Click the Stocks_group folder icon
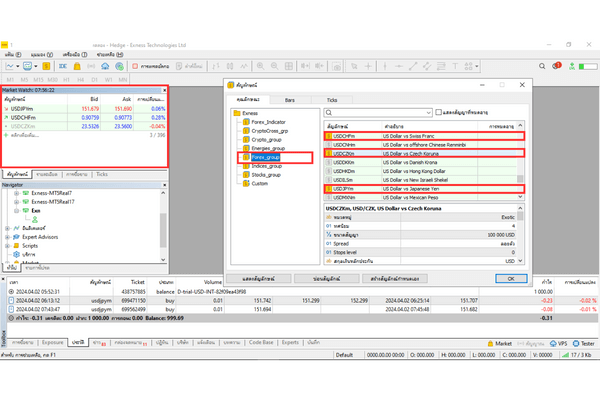The width and height of the screenshot is (600, 400). pos(246,175)
